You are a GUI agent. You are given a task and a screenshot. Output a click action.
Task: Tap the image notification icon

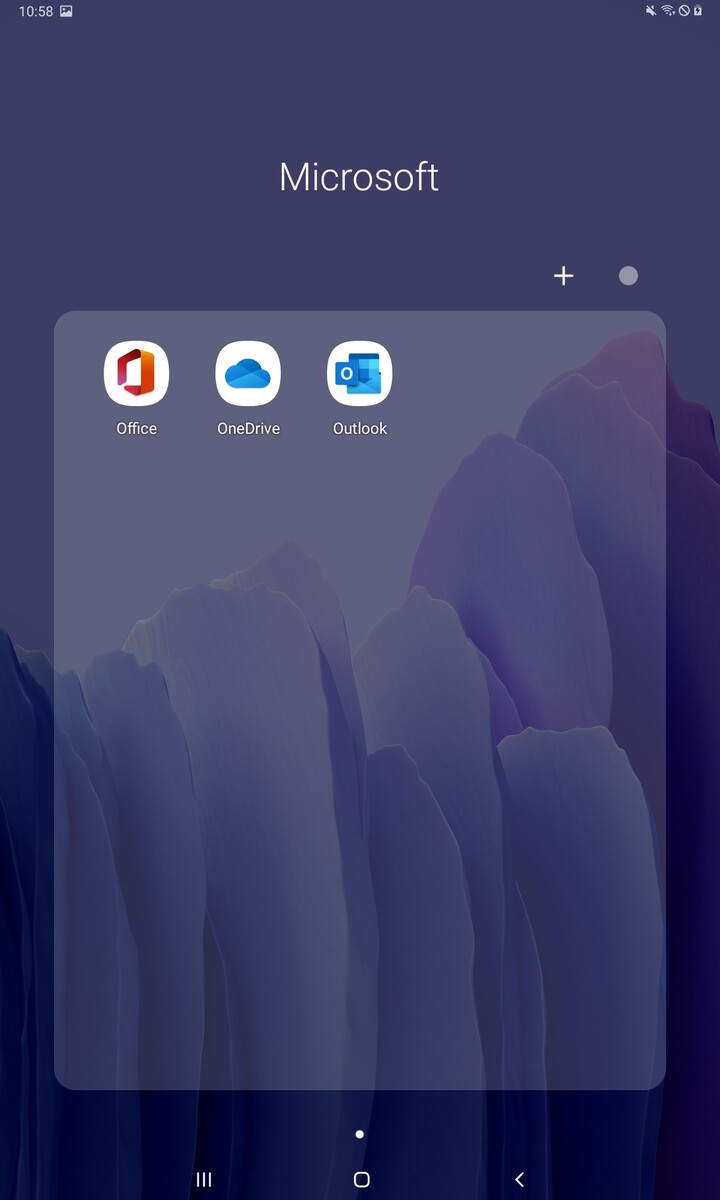[x=66, y=11]
